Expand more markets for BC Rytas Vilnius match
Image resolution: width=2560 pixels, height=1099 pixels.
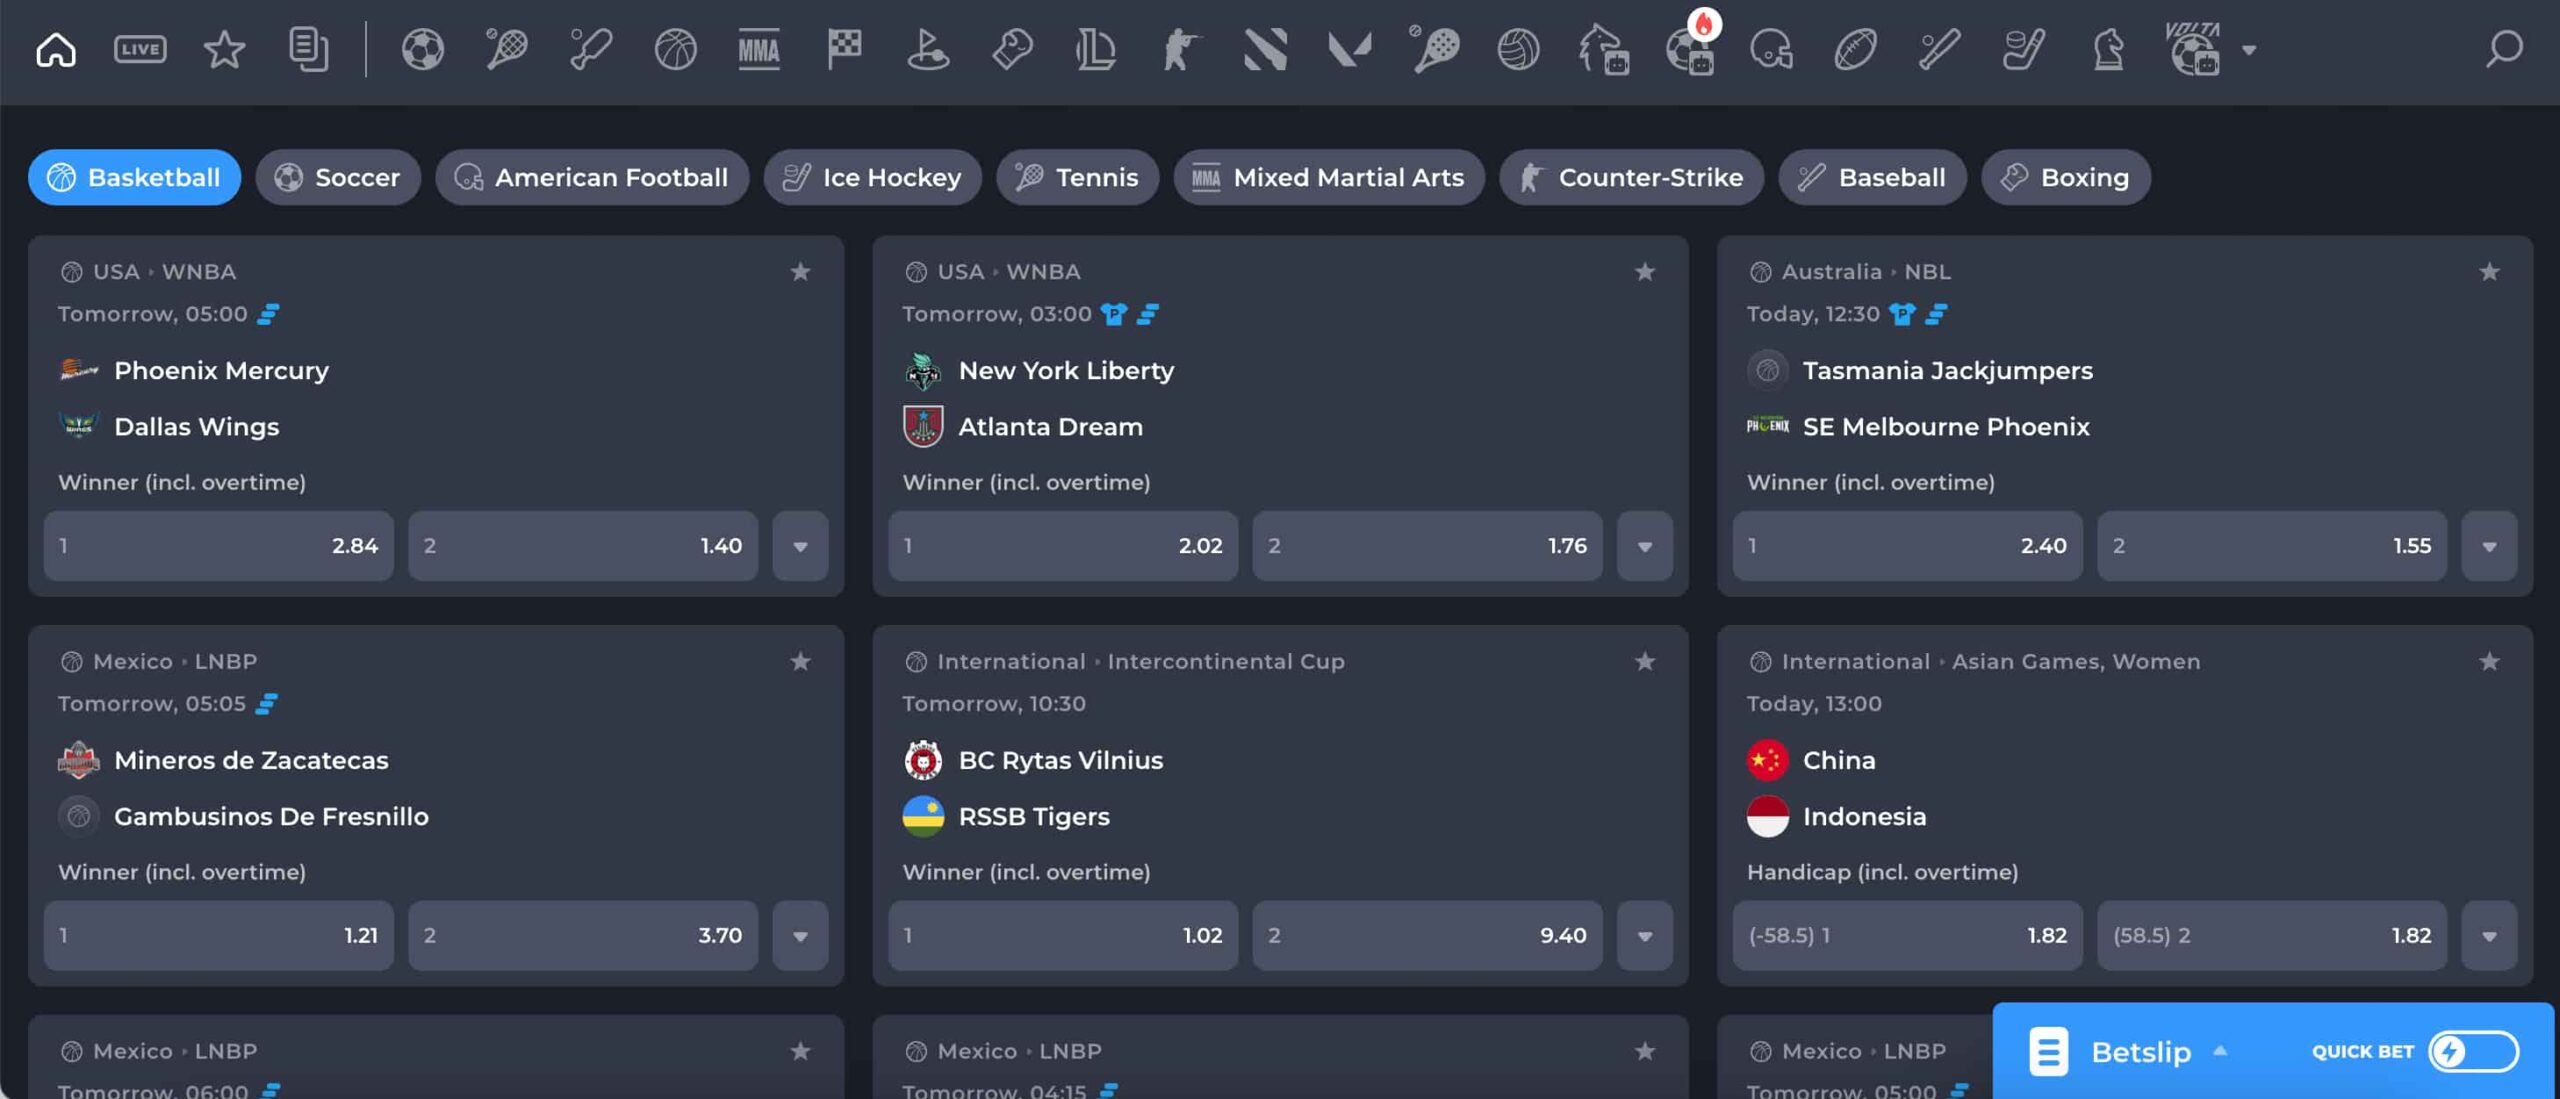(x=1645, y=936)
